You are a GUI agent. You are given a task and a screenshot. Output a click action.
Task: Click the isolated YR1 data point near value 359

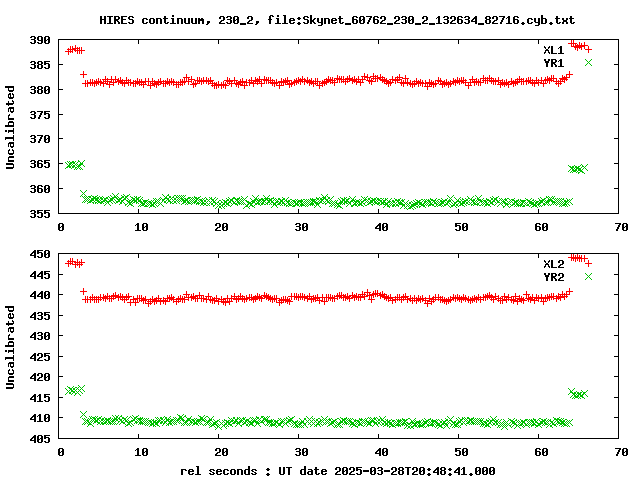[x=83, y=193]
